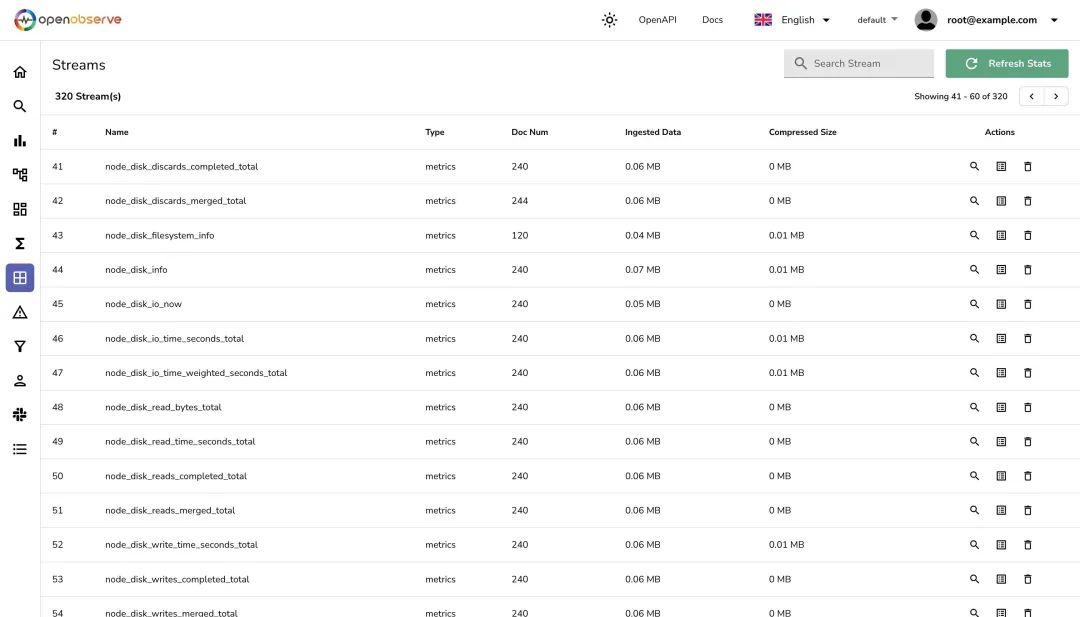Open OpenAPI from the top menu
This screenshot has width=1080, height=617.
tap(657, 18)
